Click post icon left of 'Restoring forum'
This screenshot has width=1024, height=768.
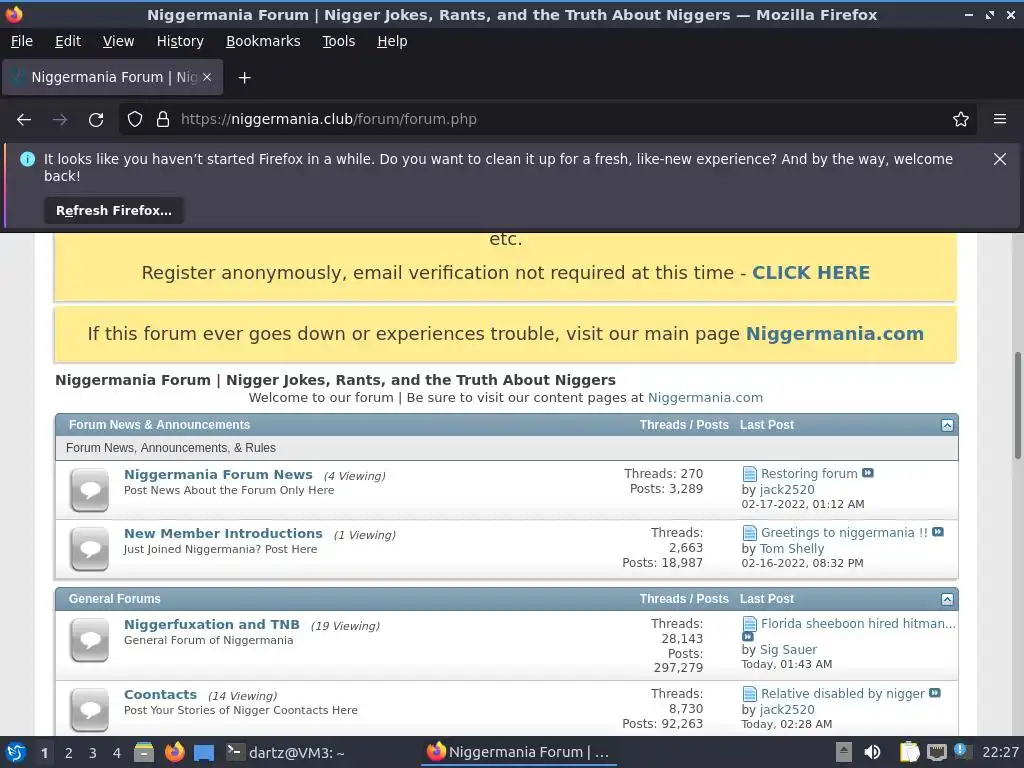pyautogui.click(x=750, y=474)
